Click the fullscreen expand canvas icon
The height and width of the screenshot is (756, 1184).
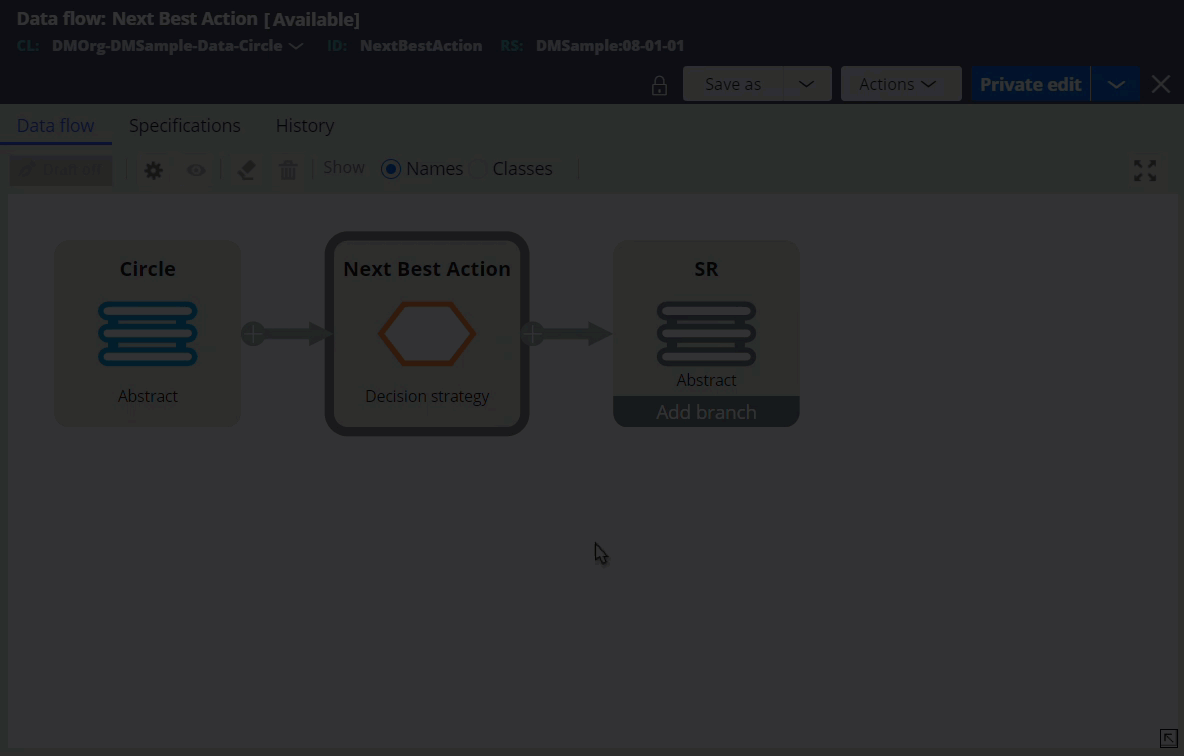click(1144, 171)
